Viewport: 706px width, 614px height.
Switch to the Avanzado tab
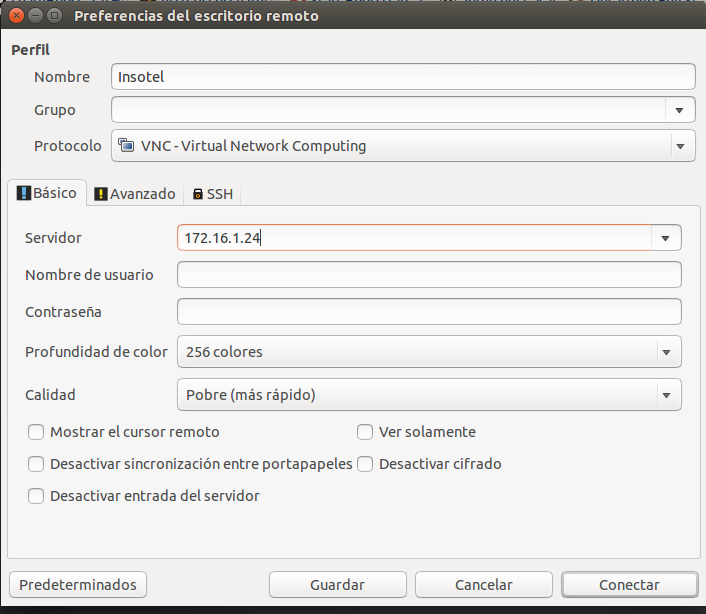click(135, 194)
